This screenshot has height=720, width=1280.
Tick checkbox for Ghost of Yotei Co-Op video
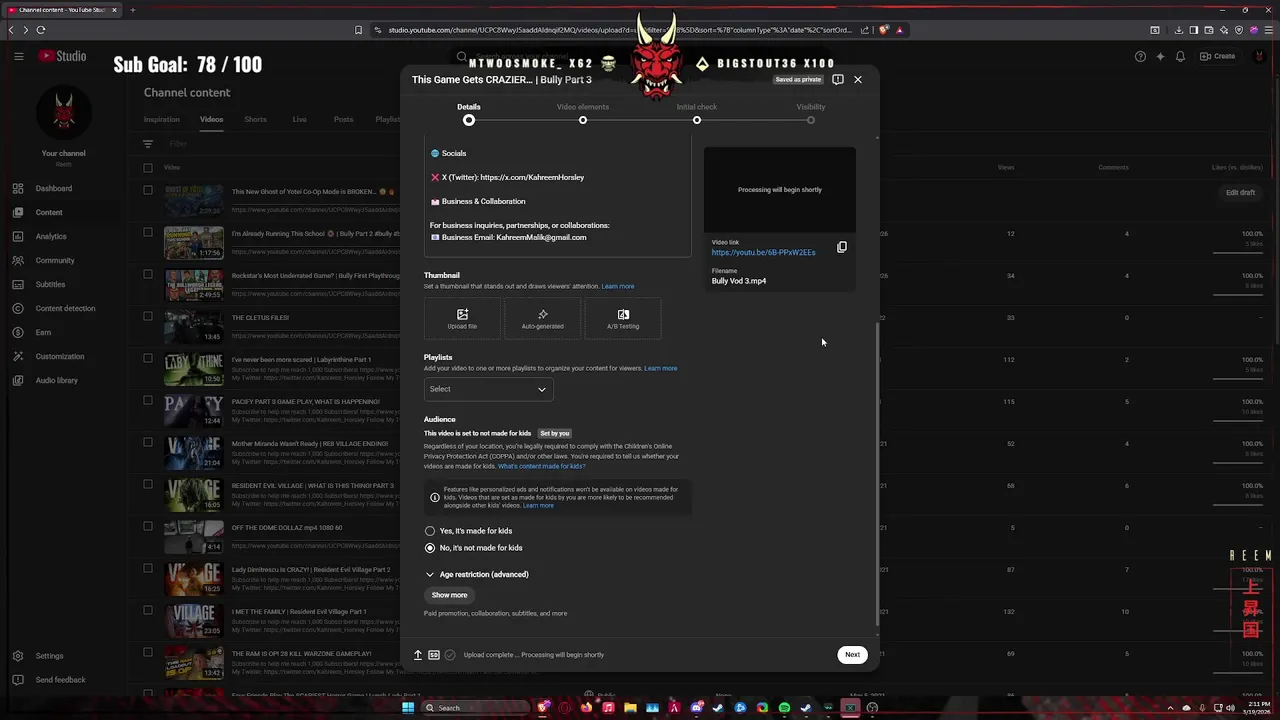pyautogui.click(x=148, y=190)
